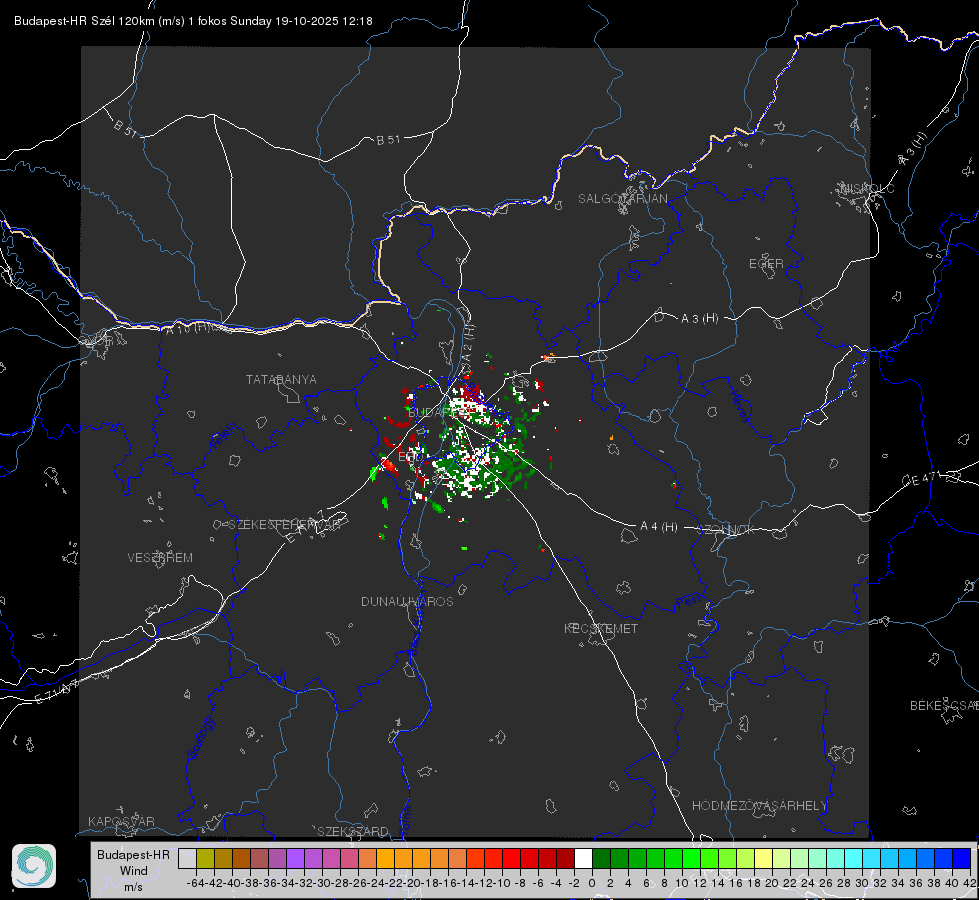Pick the yellow 18 m/s legend swatch

coord(764,858)
